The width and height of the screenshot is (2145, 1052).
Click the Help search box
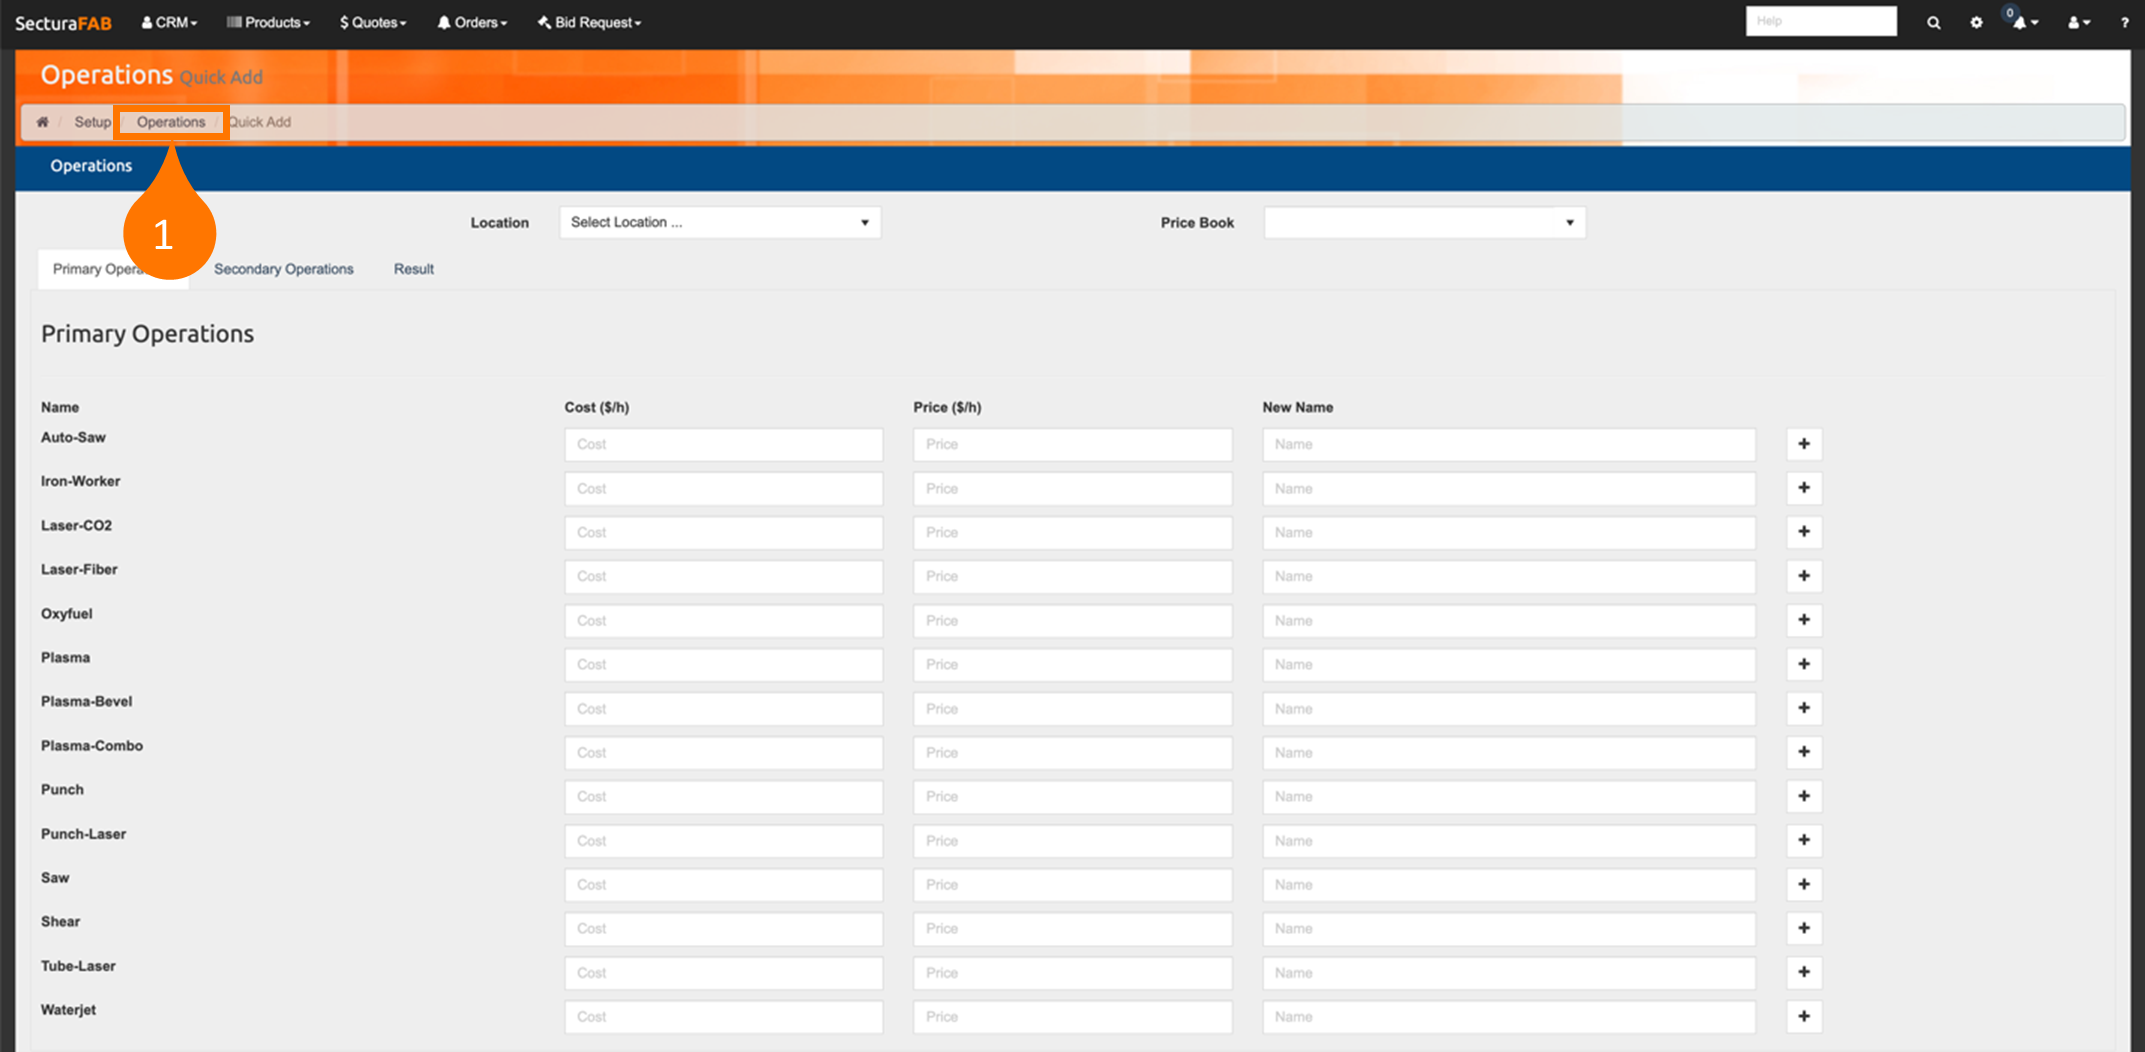click(1820, 21)
